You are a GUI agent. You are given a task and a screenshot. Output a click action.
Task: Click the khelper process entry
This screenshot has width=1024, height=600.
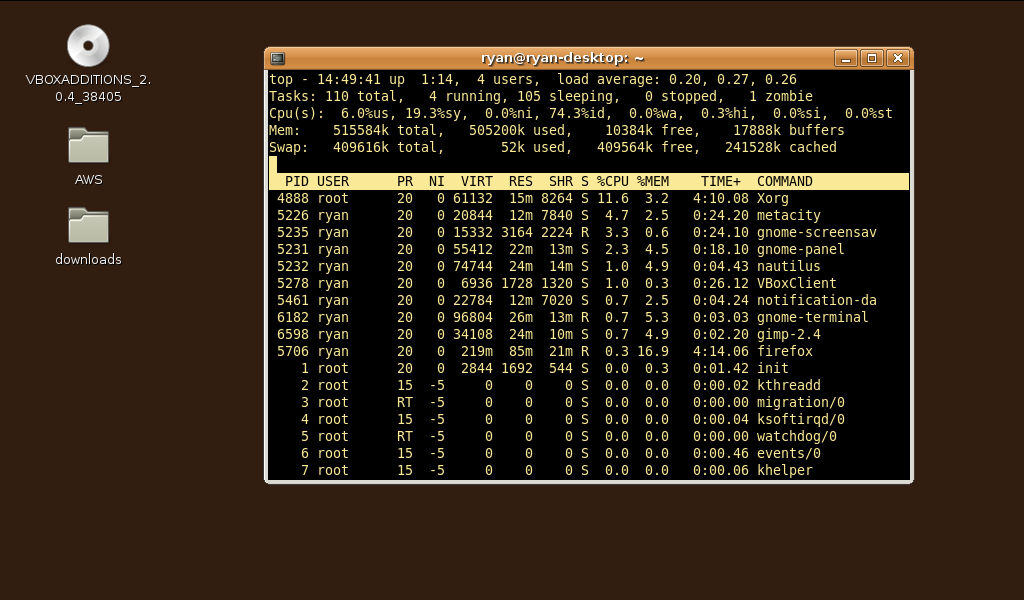click(x=784, y=471)
